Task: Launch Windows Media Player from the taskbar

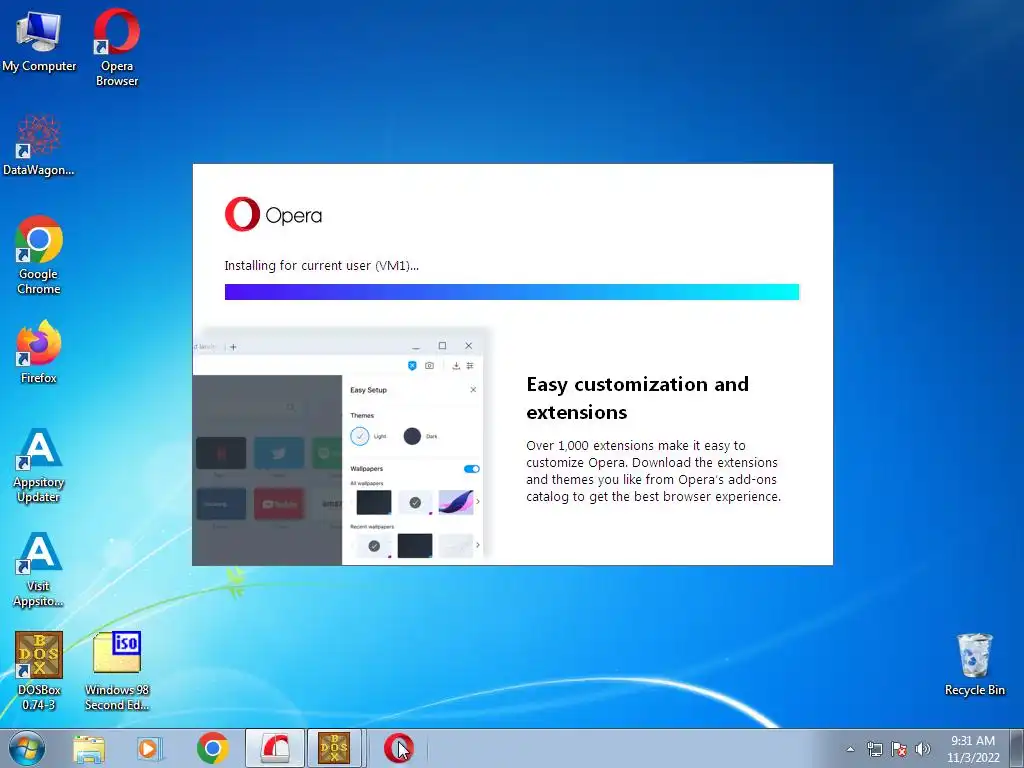Action: (x=150, y=749)
